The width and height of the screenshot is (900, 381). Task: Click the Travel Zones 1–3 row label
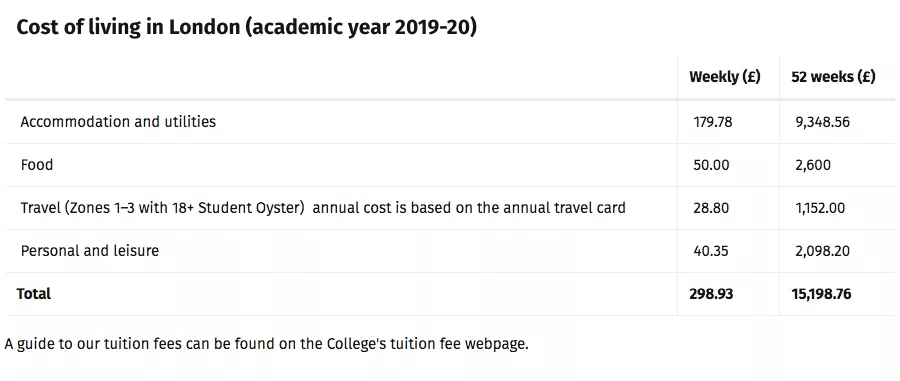tap(323, 208)
